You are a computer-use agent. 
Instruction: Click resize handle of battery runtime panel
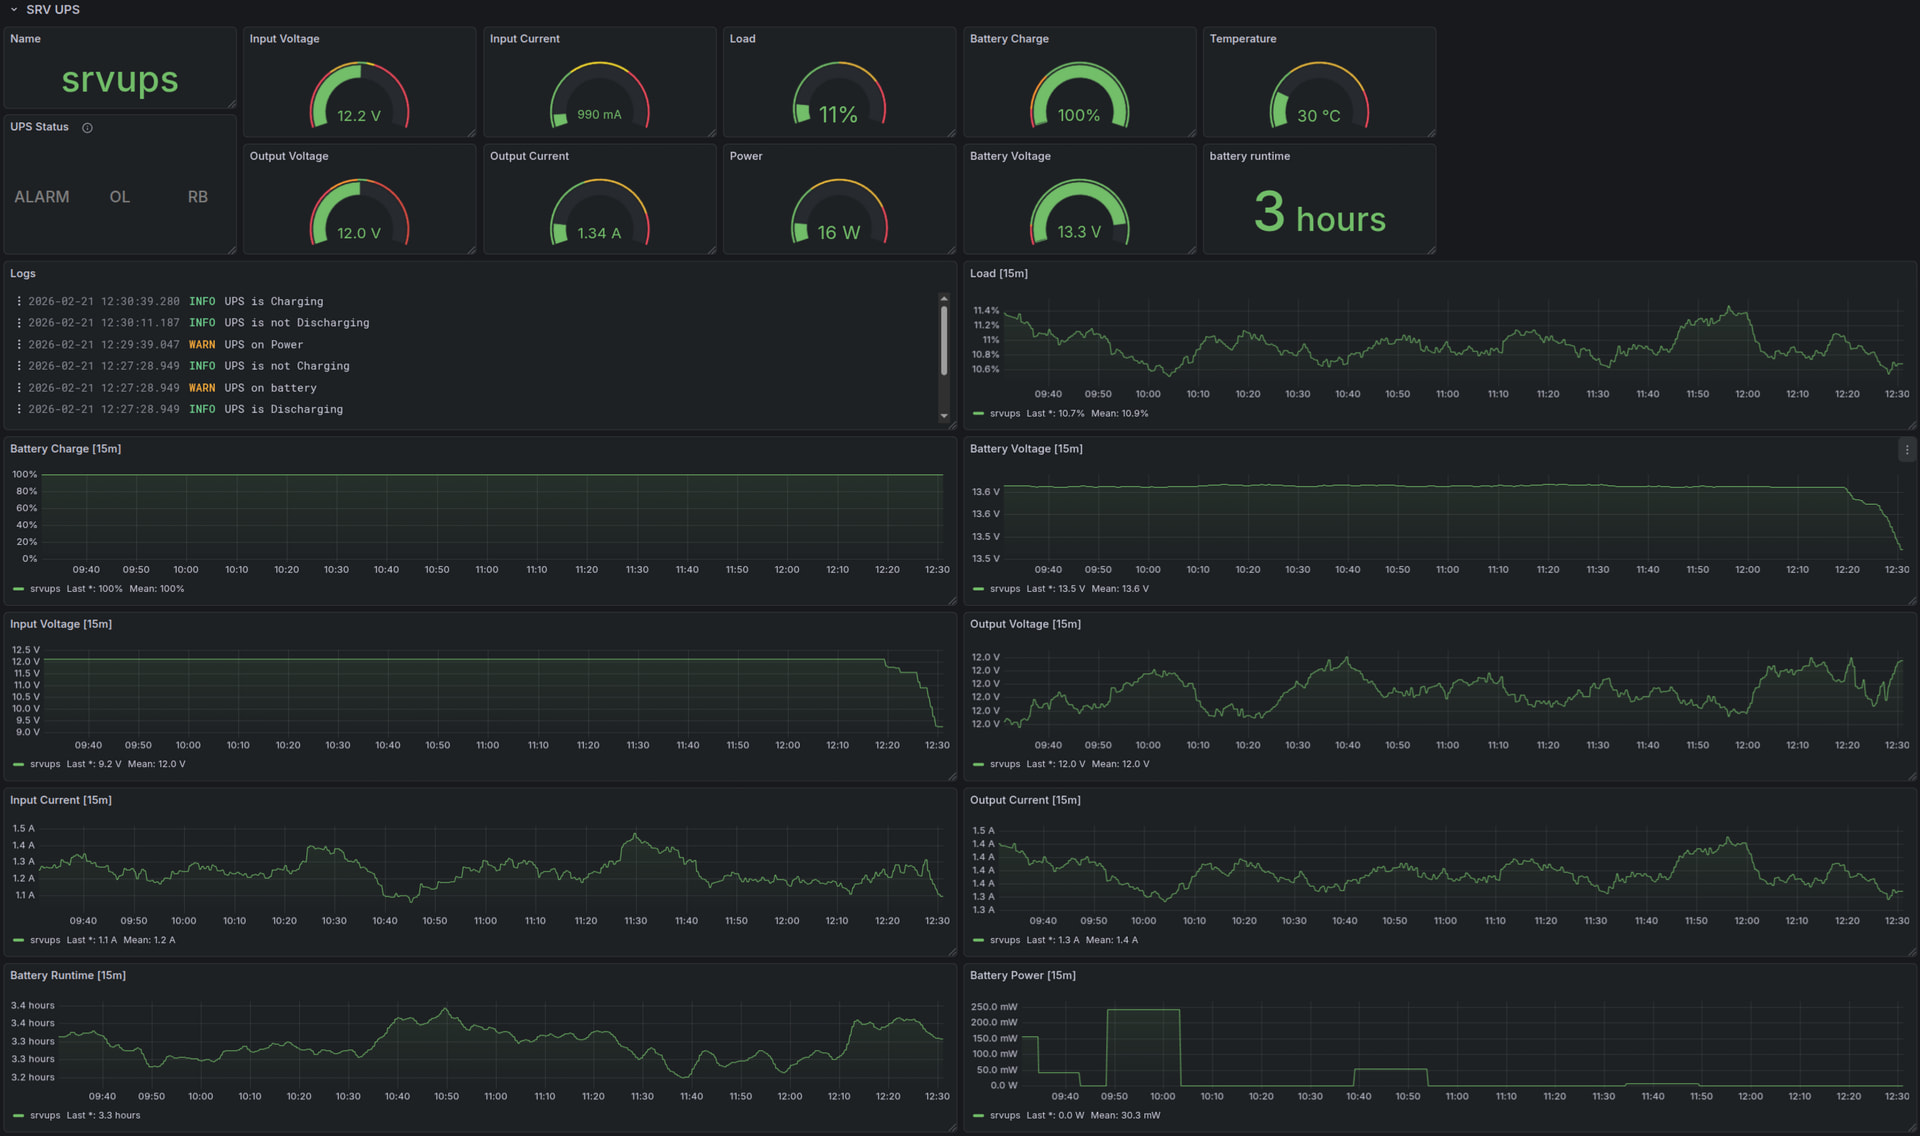[1431, 250]
